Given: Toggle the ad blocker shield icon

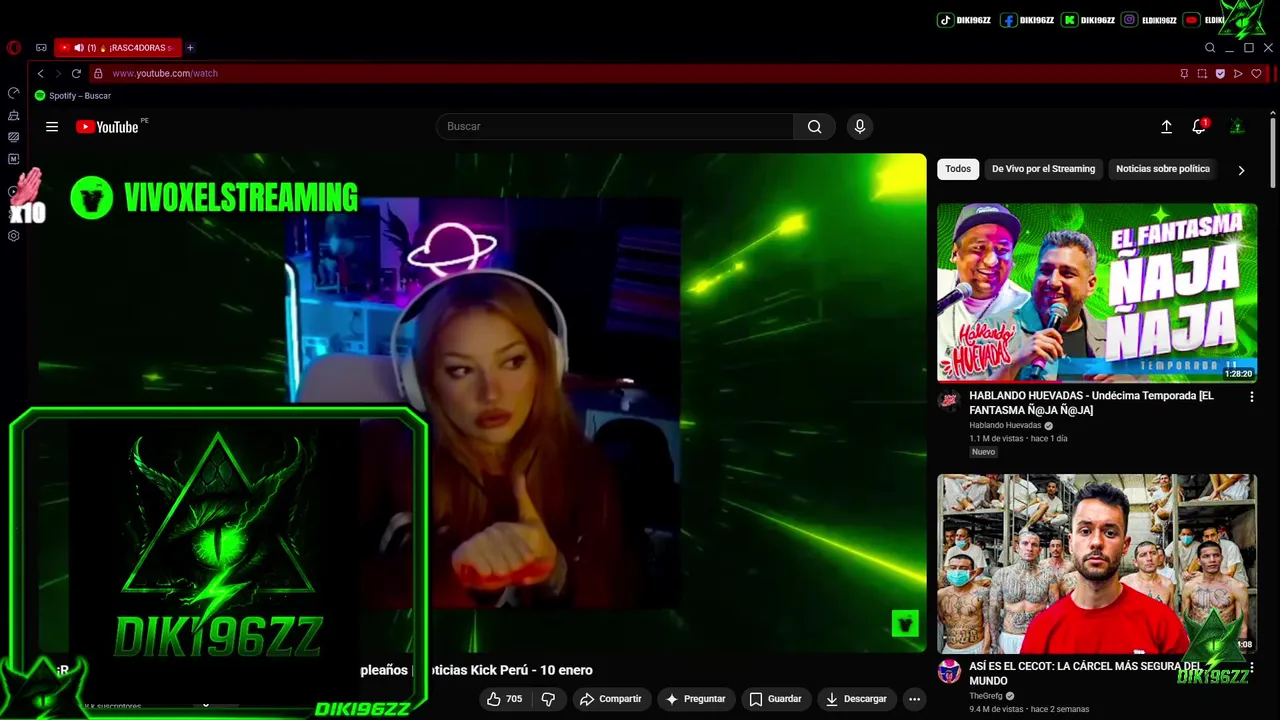Looking at the screenshot, I should [1220, 73].
